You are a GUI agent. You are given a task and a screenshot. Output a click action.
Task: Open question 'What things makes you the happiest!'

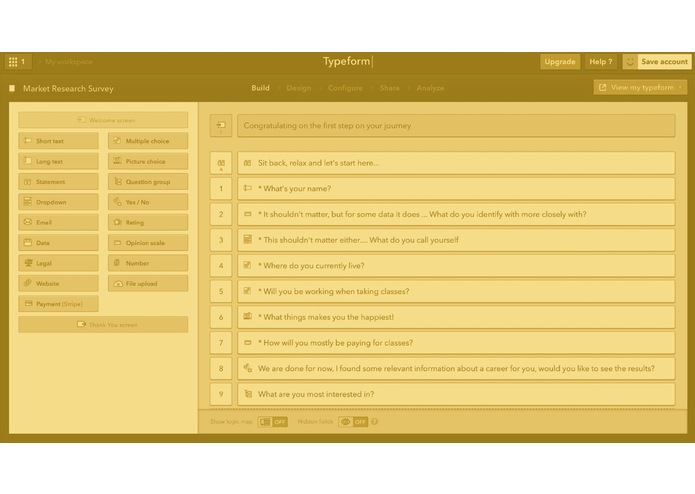click(x=456, y=317)
